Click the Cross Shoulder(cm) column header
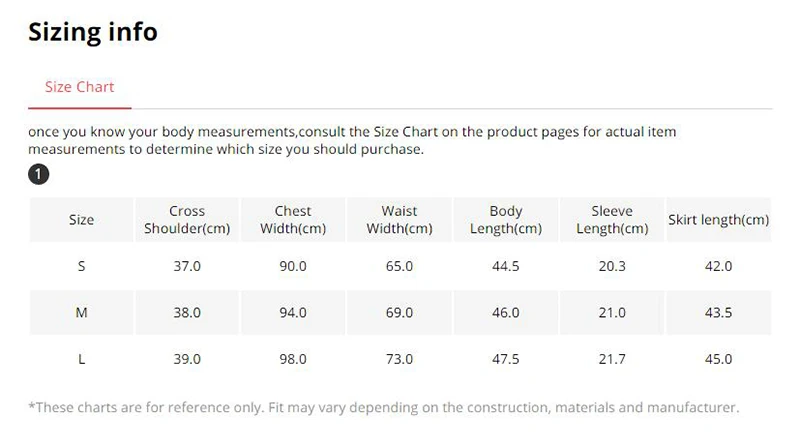This screenshot has height=447, width=800. click(187, 220)
